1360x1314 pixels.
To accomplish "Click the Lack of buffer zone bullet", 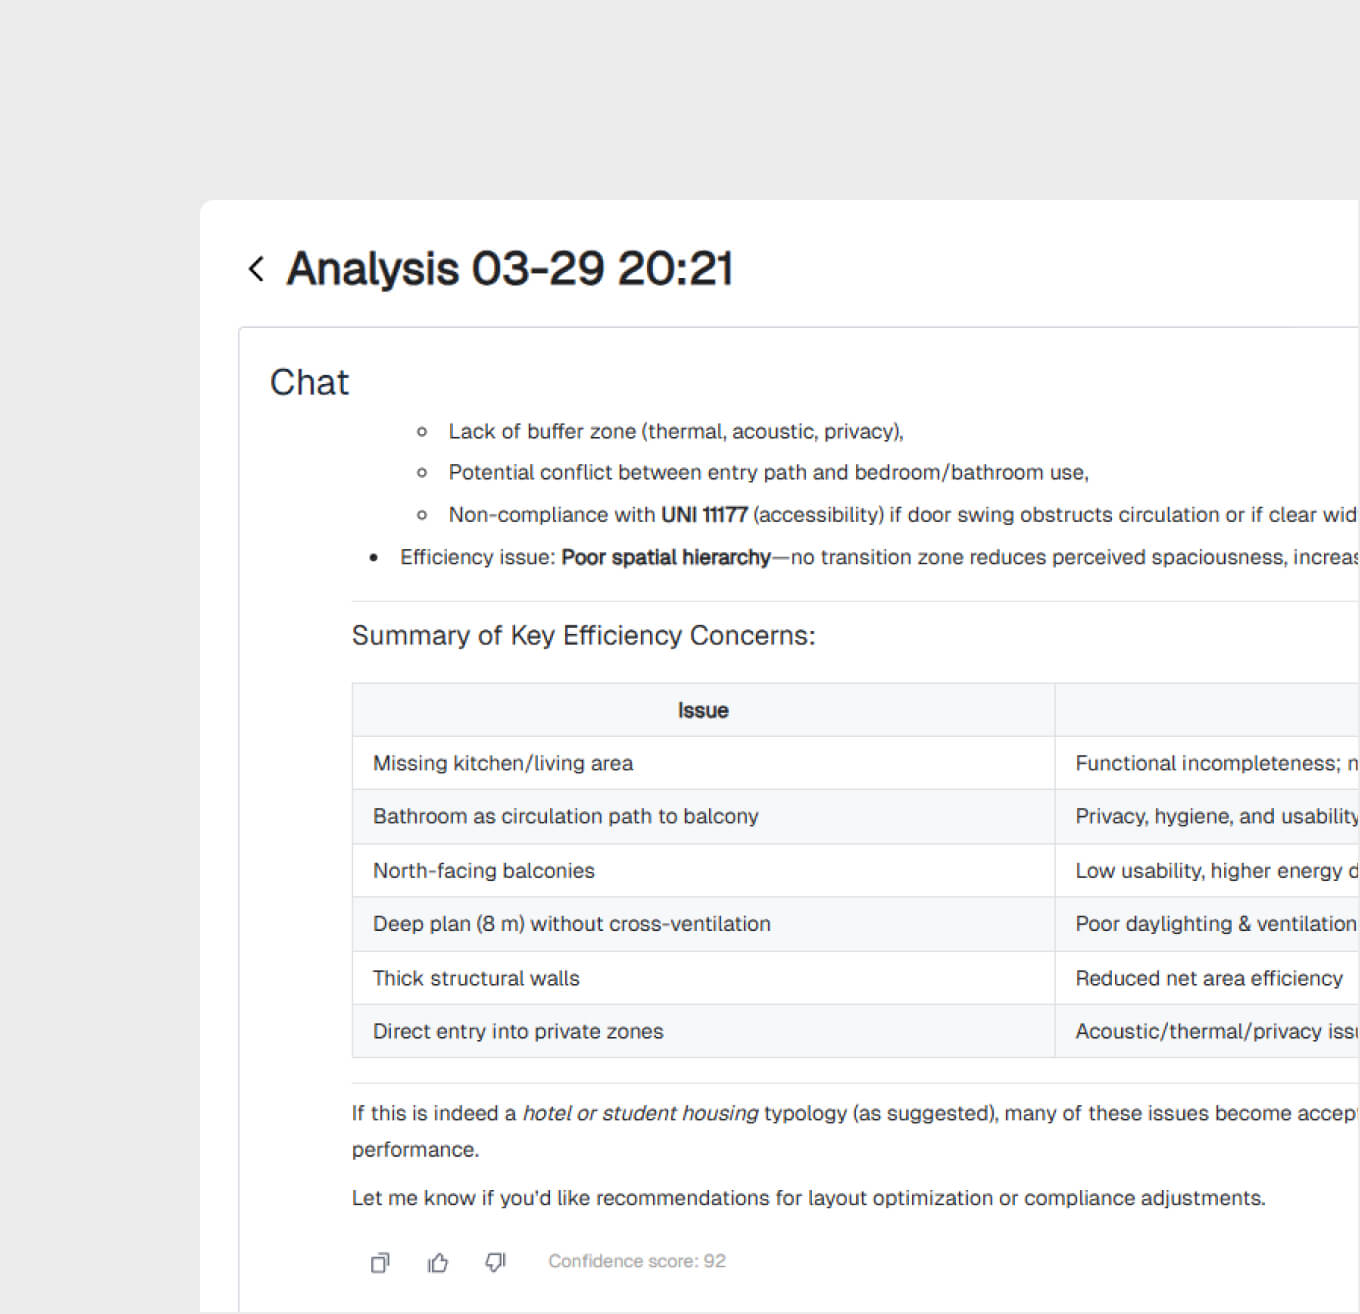I will tap(675, 431).
